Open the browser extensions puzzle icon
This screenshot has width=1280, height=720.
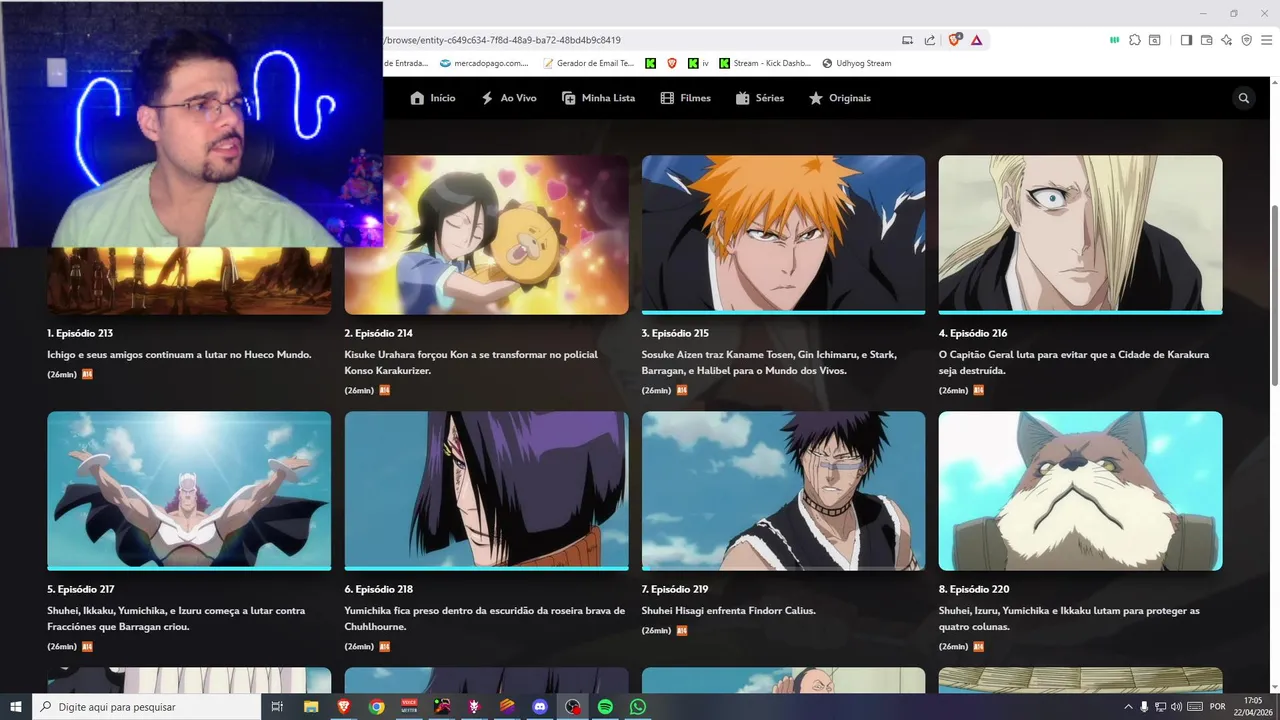coord(1135,40)
